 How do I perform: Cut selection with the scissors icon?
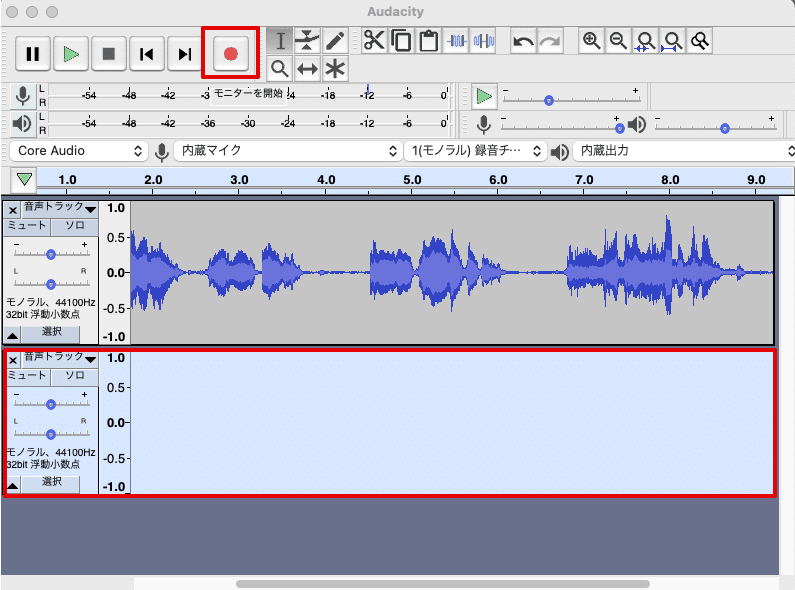(x=374, y=41)
